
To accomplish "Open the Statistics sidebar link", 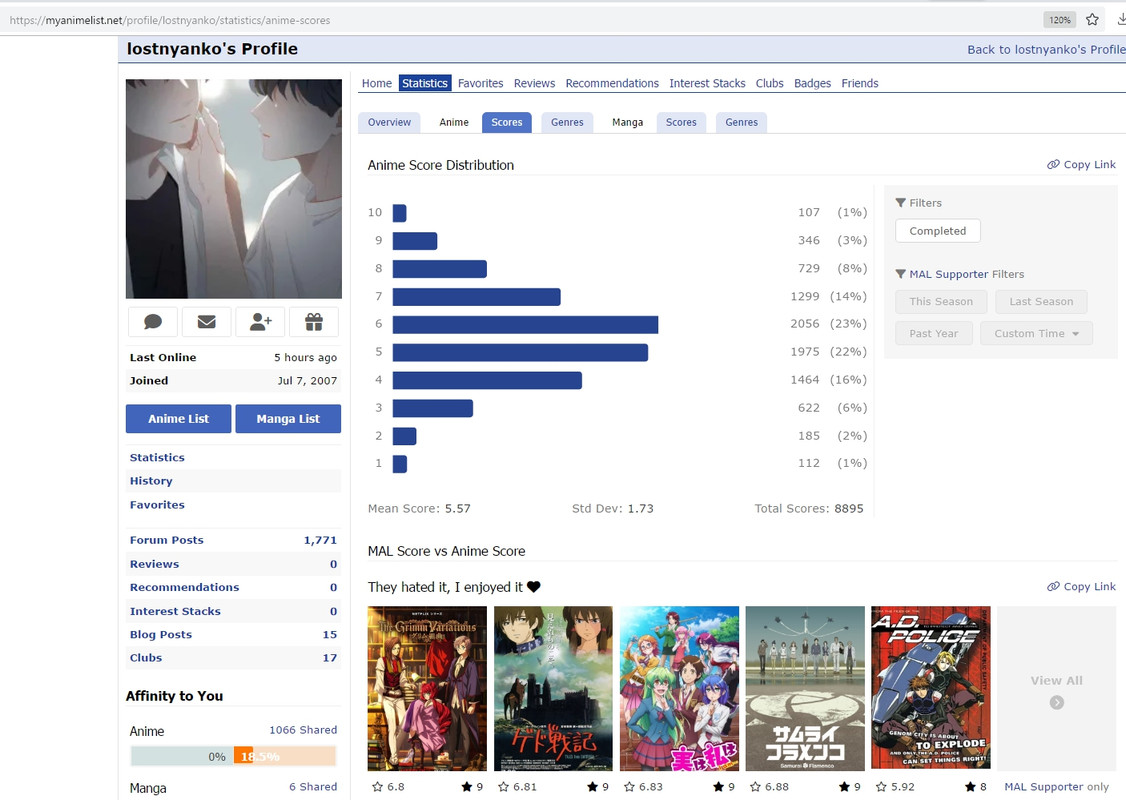I will point(157,457).
